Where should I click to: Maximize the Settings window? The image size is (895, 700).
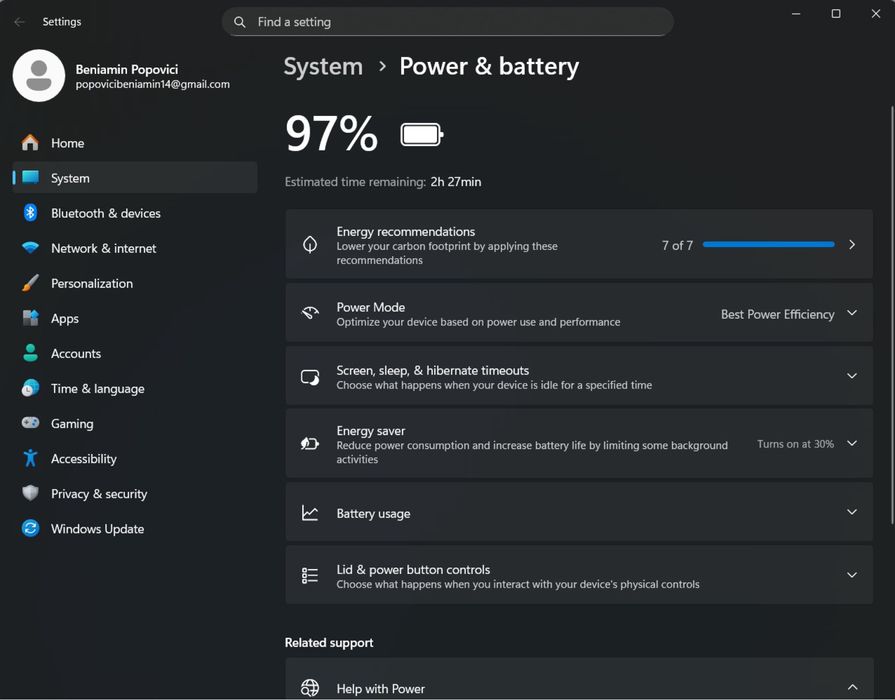point(836,13)
